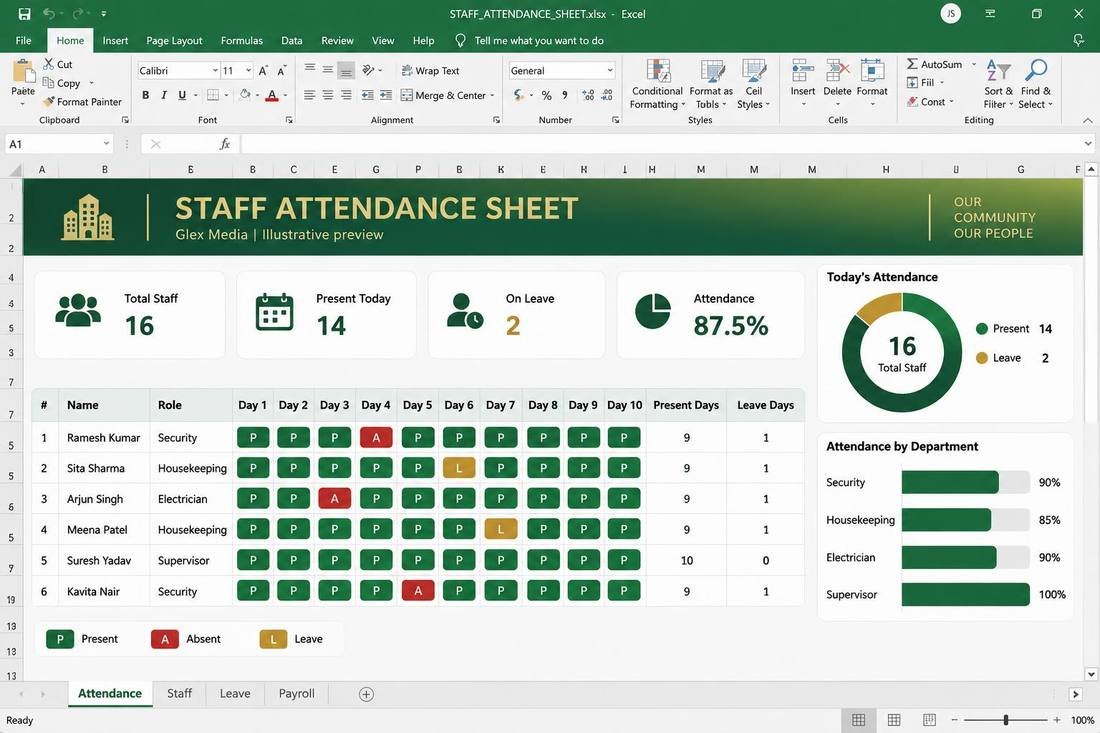Apply Percent Style format

[x=546, y=95]
